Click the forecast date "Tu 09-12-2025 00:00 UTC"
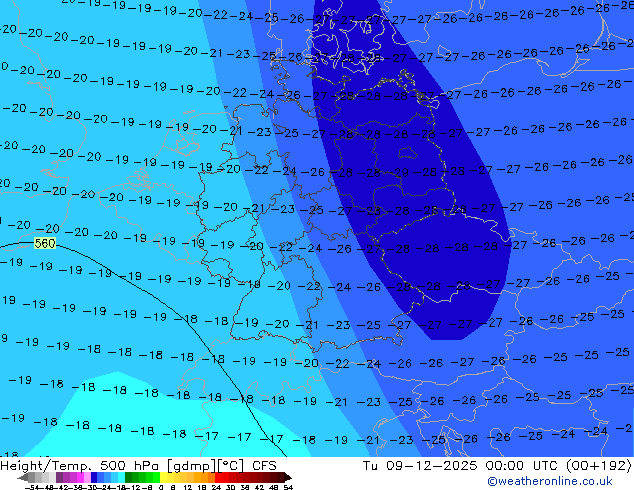Image resolution: width=634 pixels, height=490 pixels. [462, 466]
